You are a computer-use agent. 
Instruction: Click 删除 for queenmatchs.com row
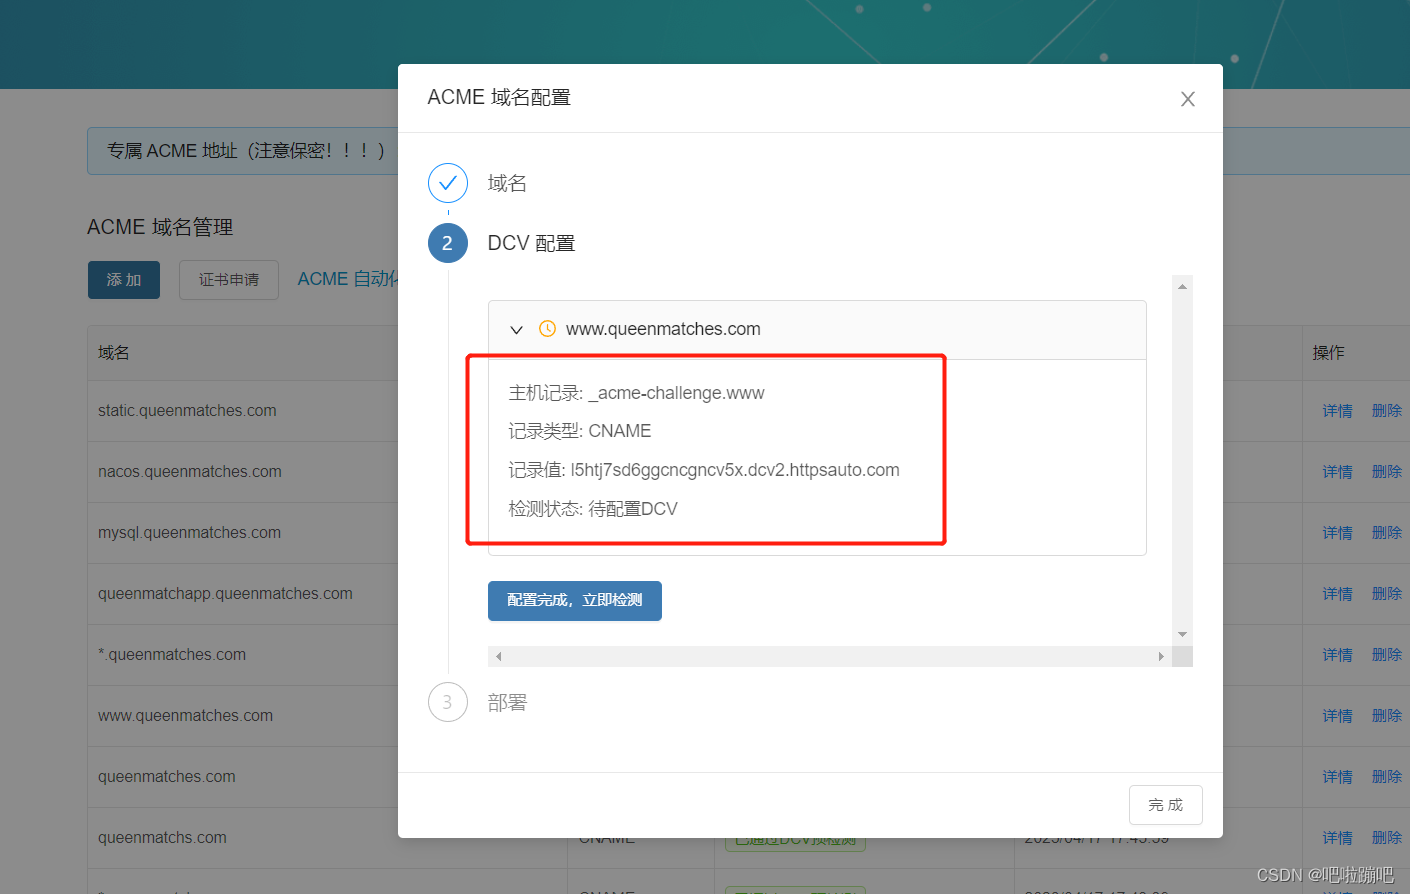[1386, 837]
